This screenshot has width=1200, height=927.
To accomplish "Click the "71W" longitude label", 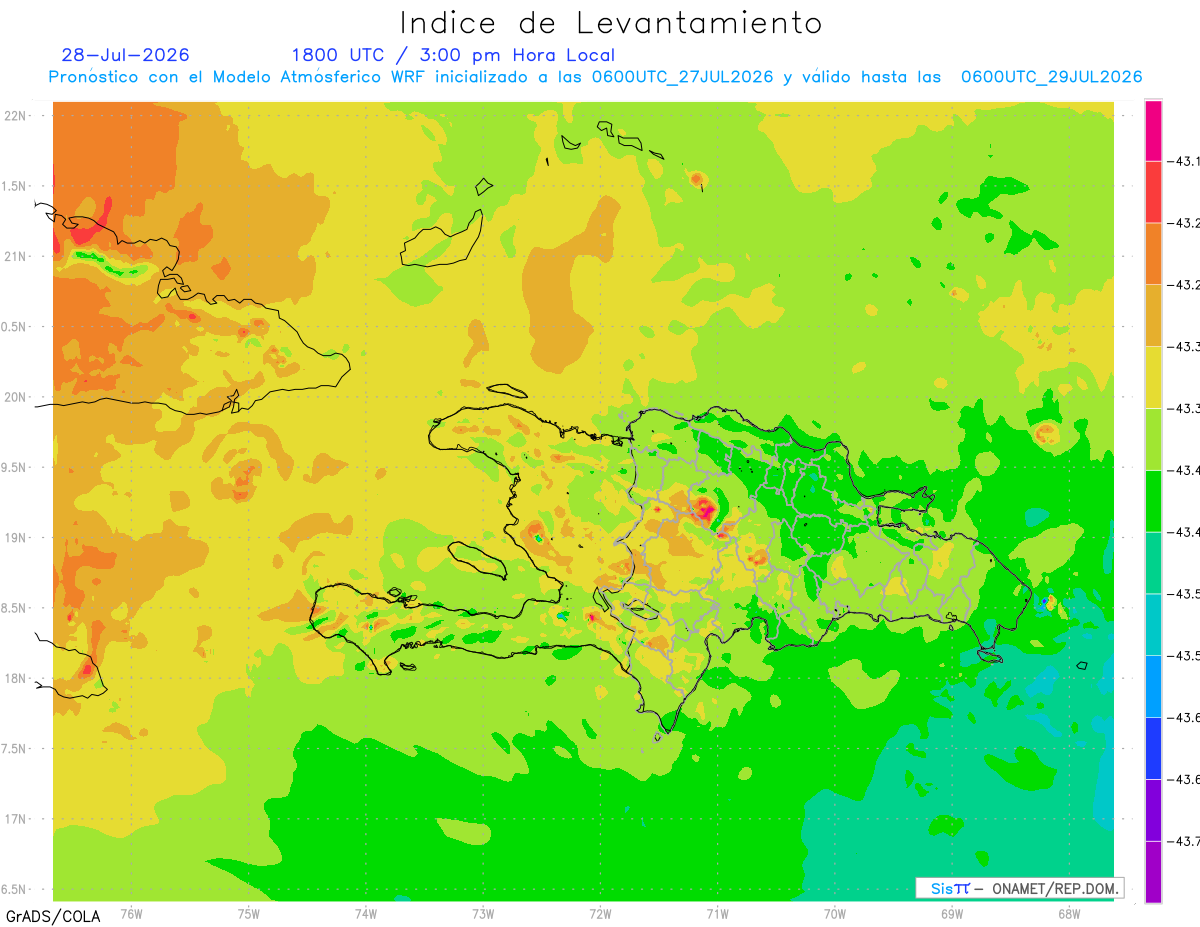I will [717, 913].
